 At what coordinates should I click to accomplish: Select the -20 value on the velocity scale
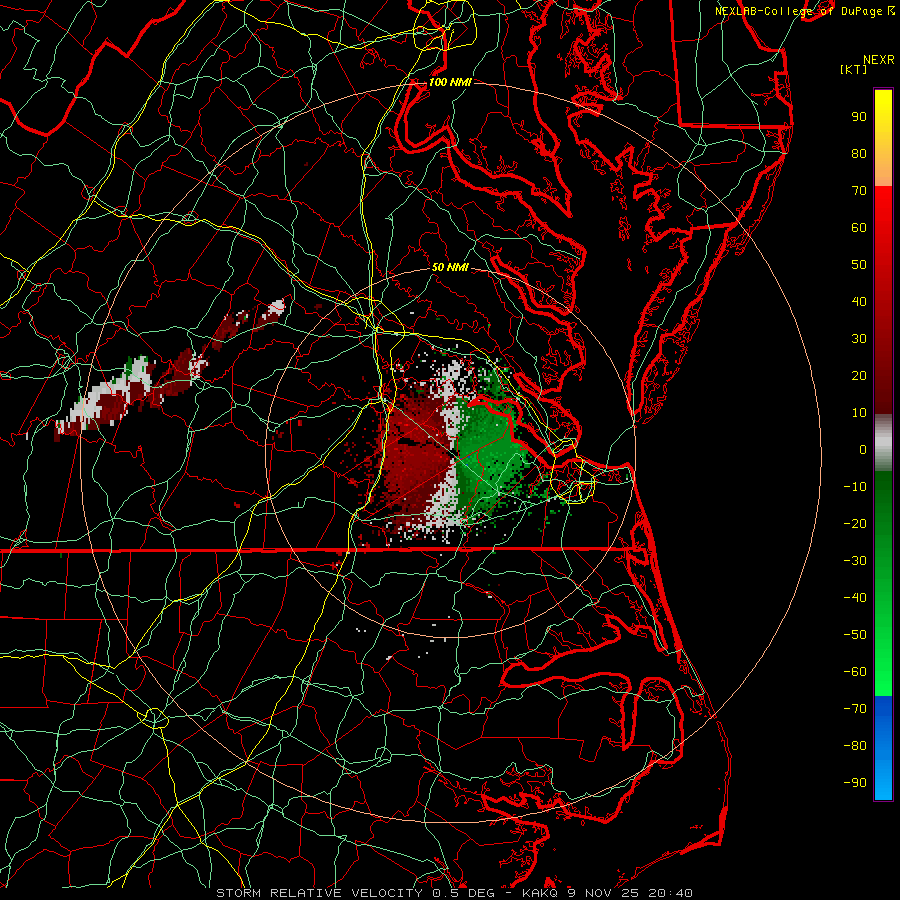tap(855, 524)
